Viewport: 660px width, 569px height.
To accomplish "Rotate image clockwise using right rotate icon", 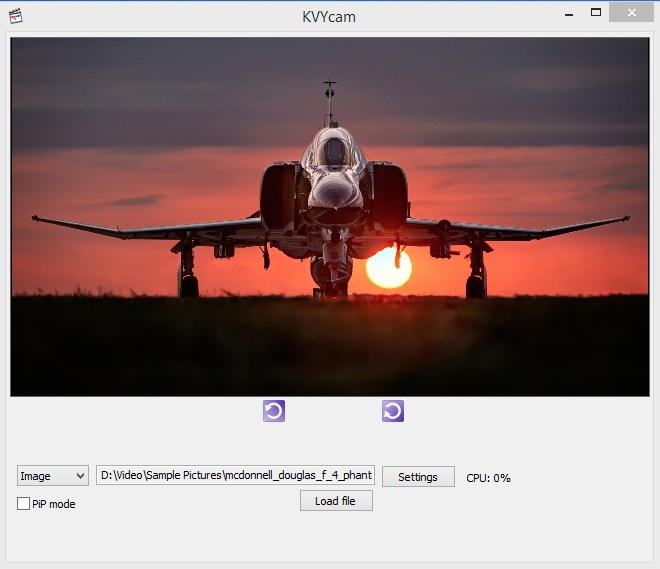I will (x=393, y=411).
